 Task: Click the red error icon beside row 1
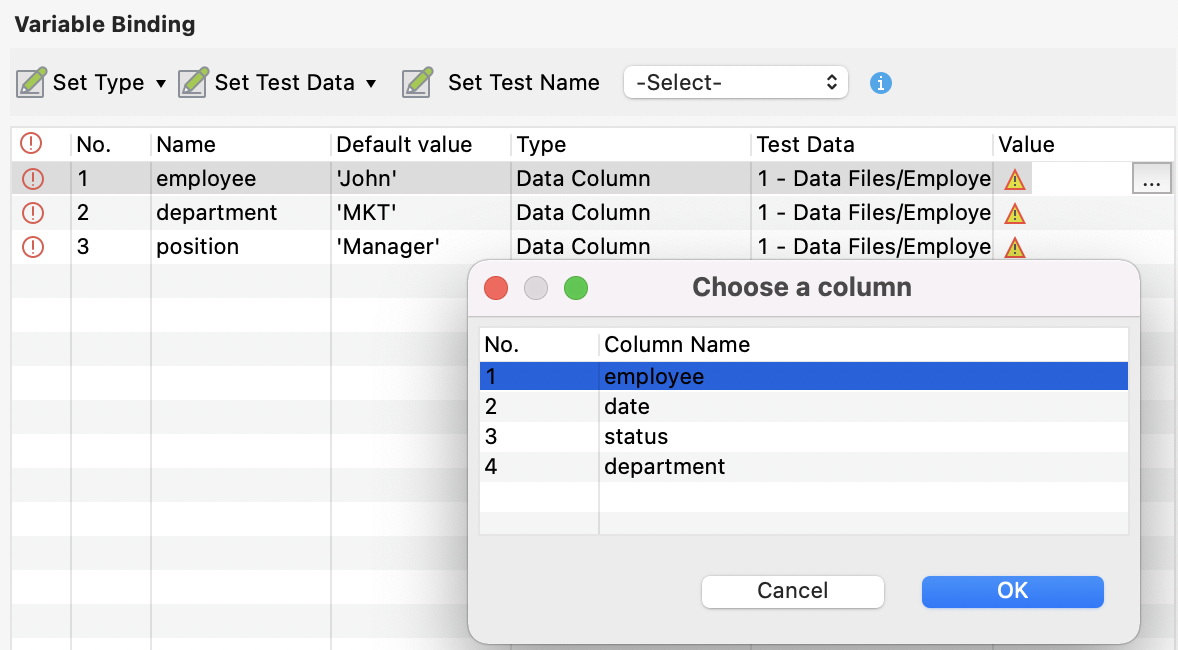[x=30, y=178]
